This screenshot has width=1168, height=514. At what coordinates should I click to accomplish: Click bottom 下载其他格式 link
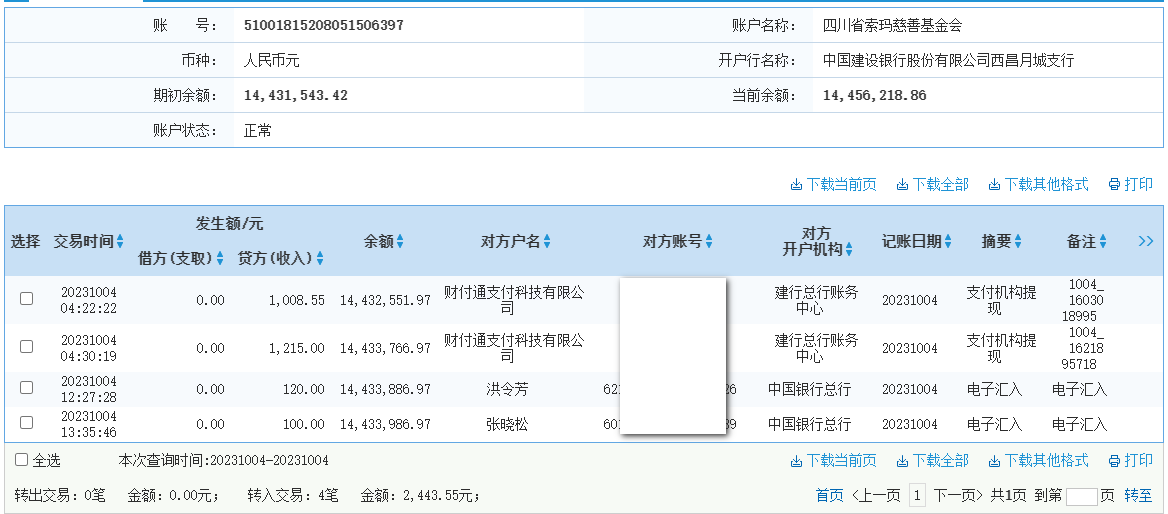pos(1038,460)
